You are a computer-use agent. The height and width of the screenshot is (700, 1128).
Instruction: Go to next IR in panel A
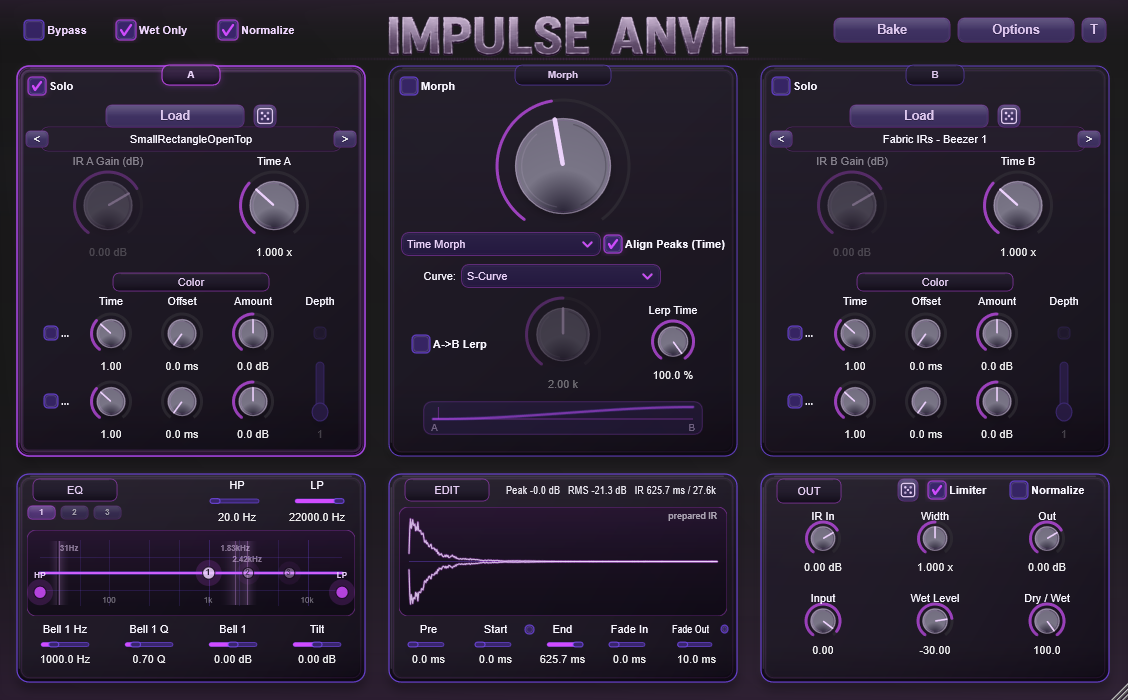(345, 139)
